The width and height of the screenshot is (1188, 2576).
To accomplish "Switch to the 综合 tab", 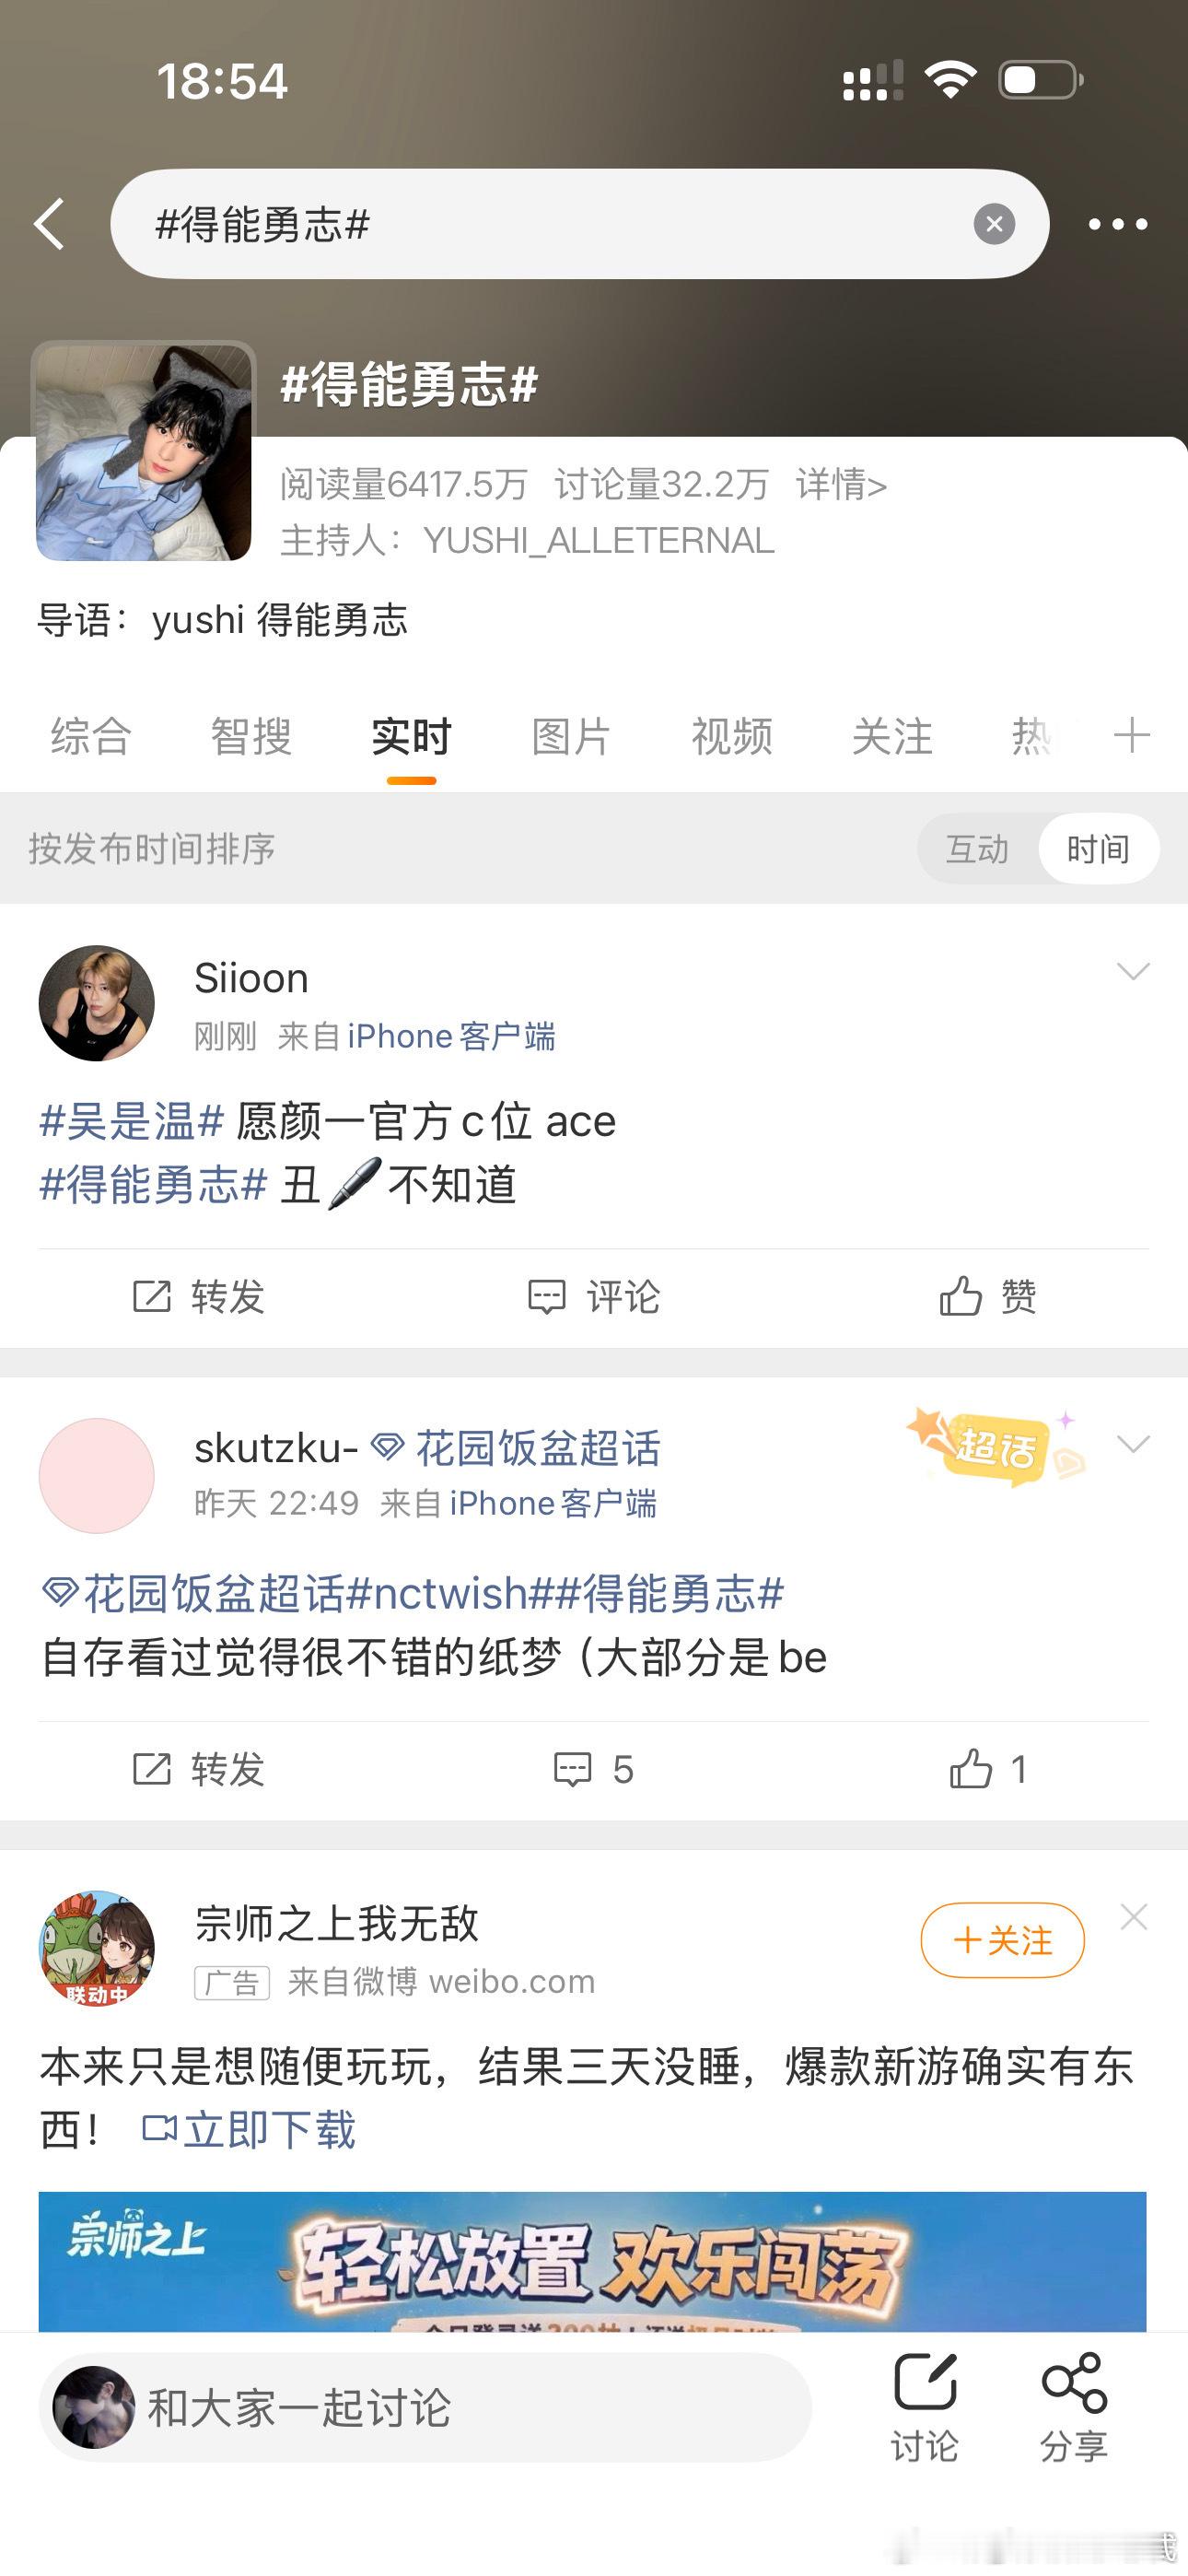I will pos(91,736).
